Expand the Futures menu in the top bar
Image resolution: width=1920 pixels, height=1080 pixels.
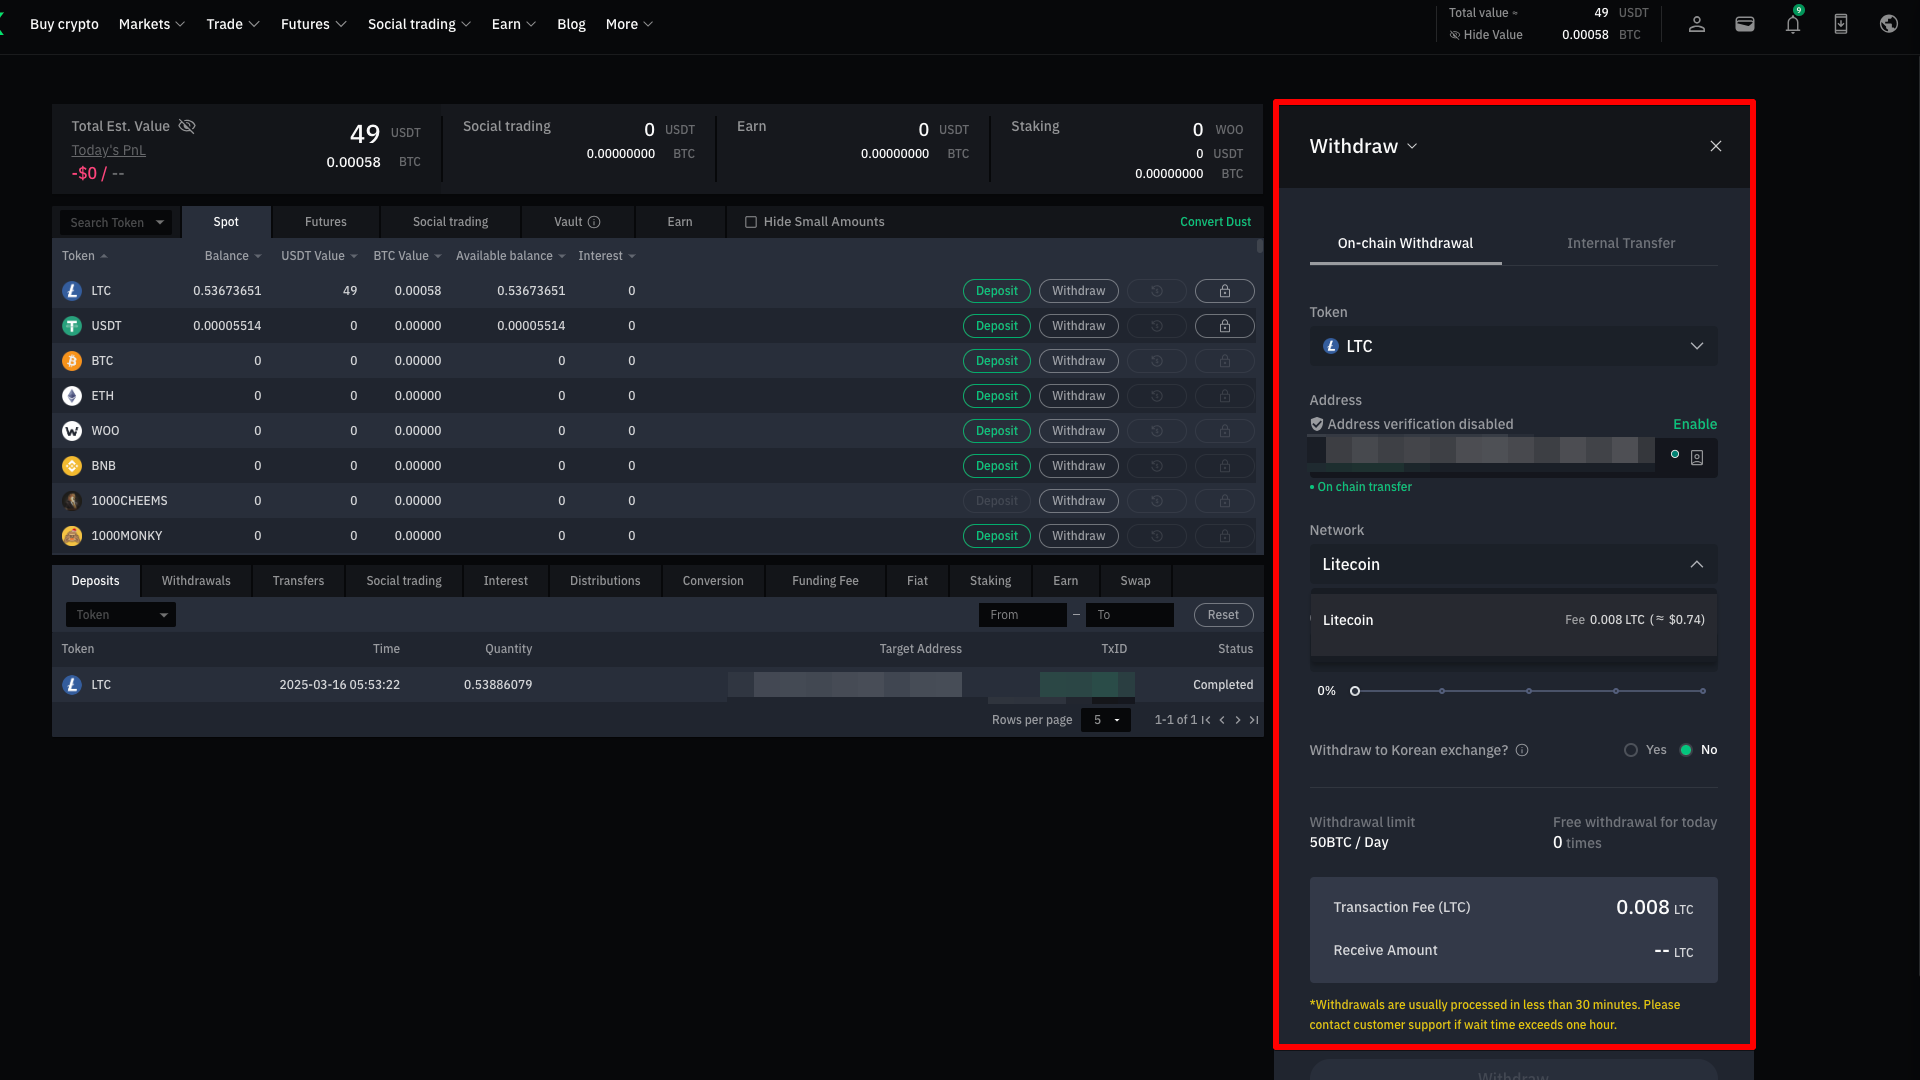314,24
